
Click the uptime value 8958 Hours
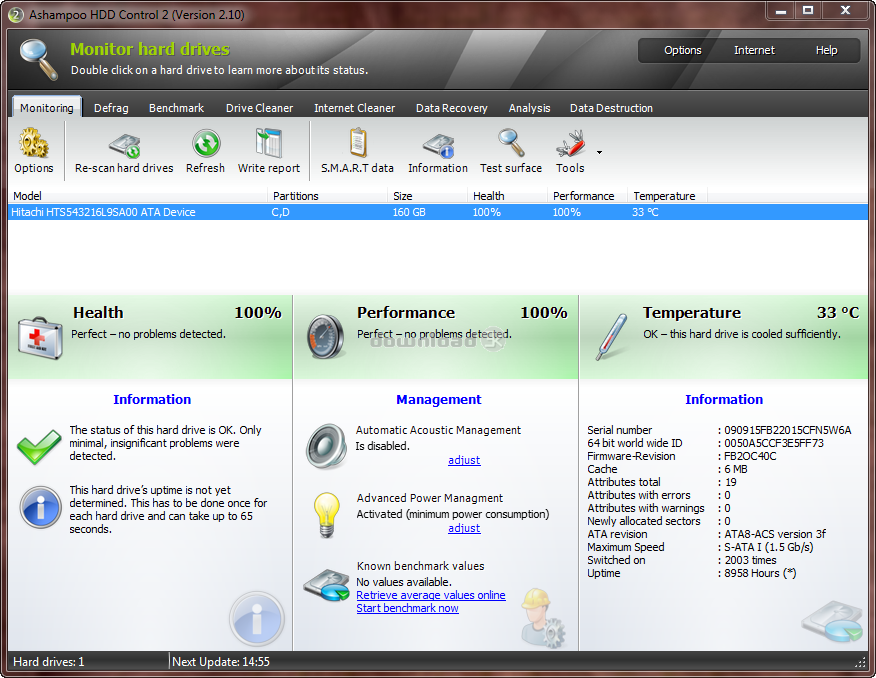(x=760, y=573)
